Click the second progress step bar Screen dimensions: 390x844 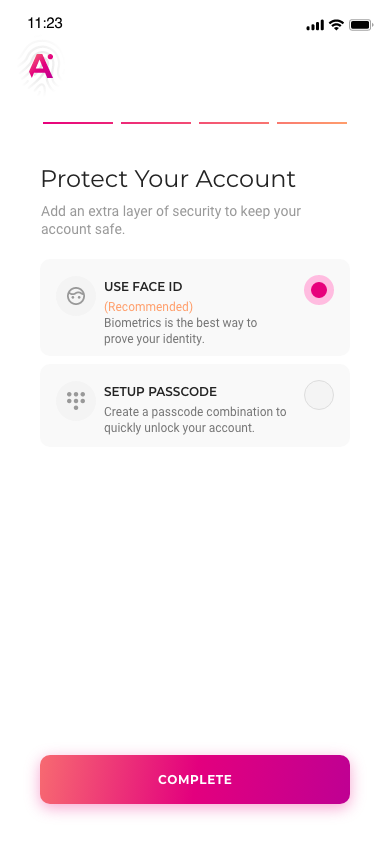pos(156,123)
